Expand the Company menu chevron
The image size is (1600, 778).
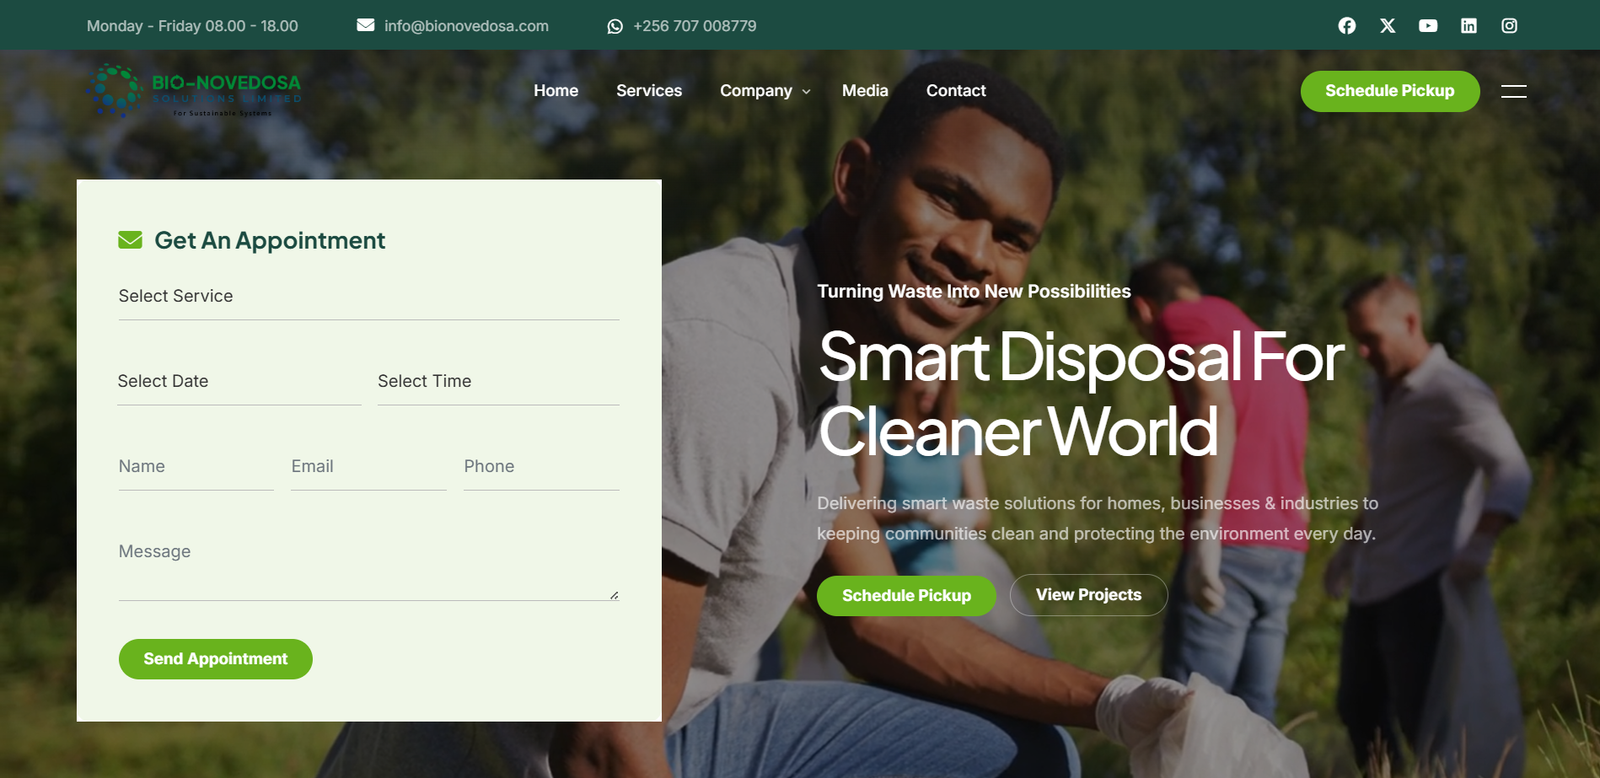pos(806,91)
